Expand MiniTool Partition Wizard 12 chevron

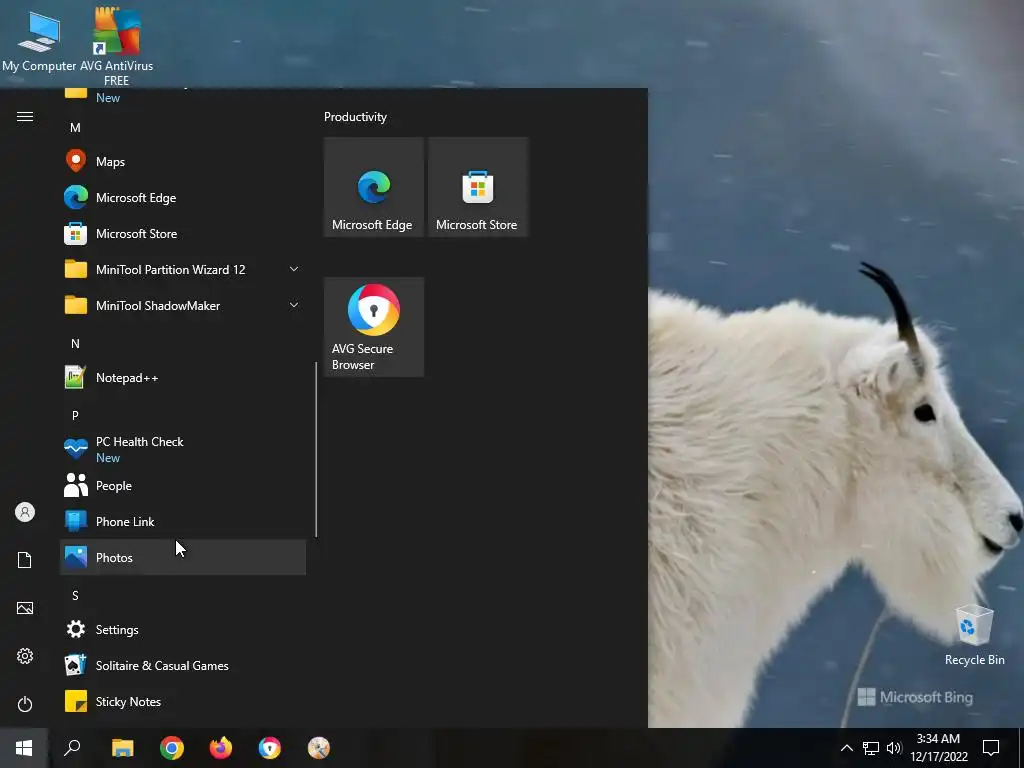tap(294, 269)
